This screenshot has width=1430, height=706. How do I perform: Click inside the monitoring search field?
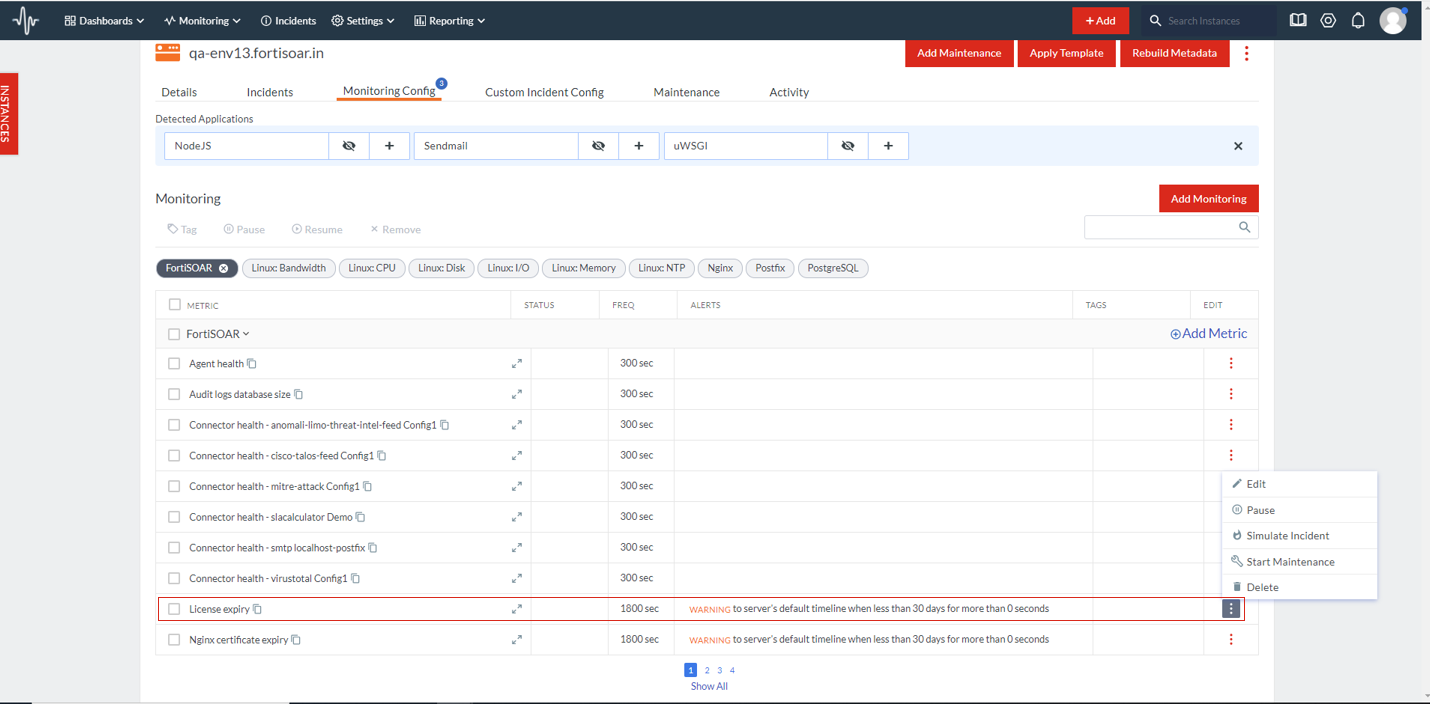click(x=1160, y=227)
